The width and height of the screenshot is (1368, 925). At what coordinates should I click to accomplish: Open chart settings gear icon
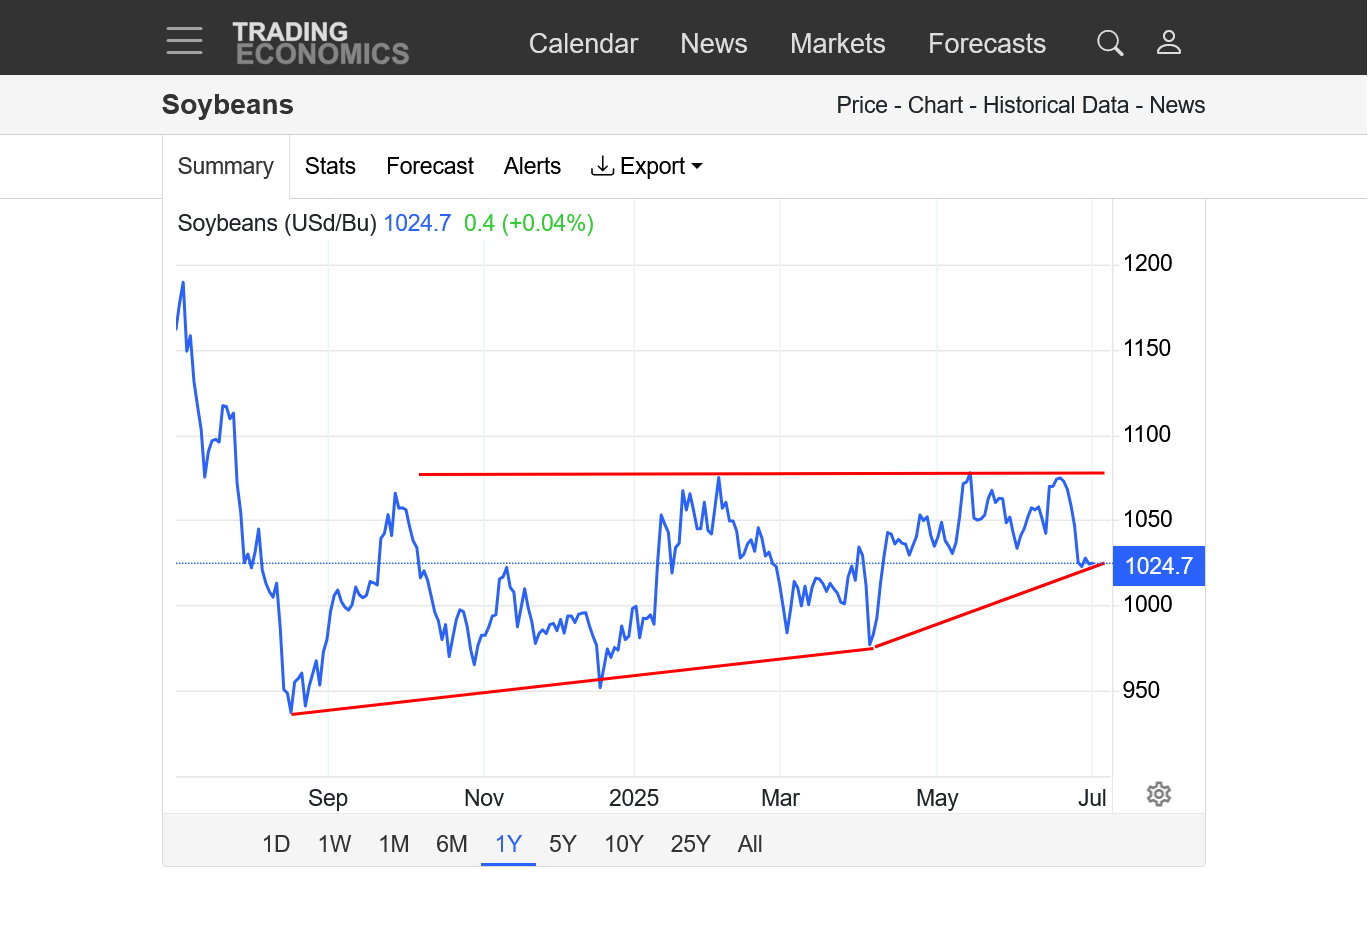click(x=1159, y=794)
